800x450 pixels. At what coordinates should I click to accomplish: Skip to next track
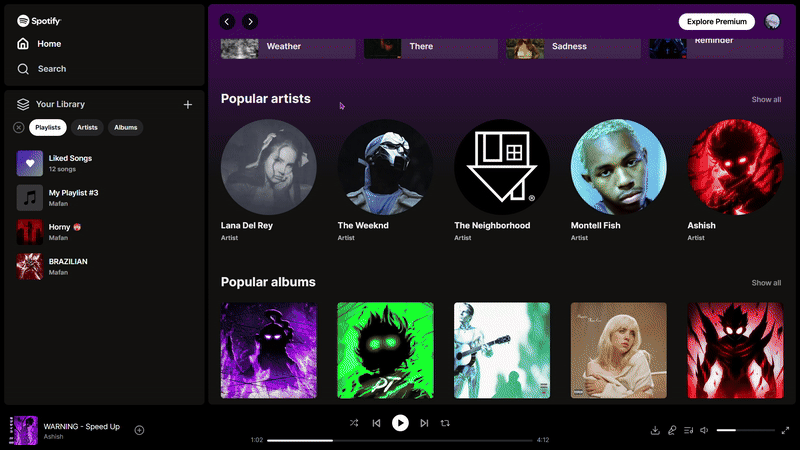click(424, 423)
